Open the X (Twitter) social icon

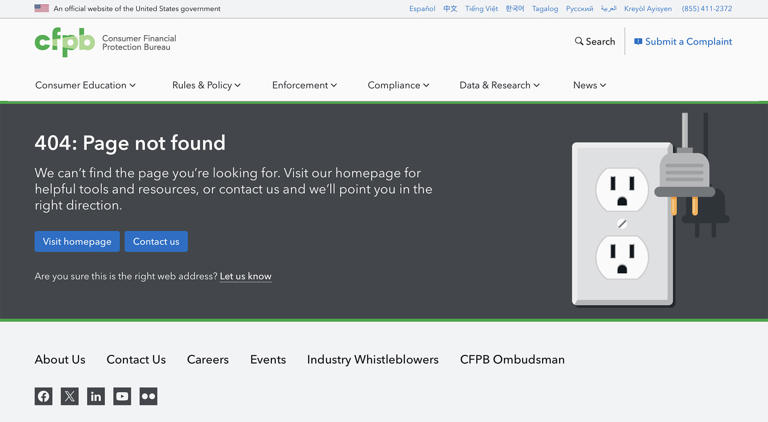(69, 396)
